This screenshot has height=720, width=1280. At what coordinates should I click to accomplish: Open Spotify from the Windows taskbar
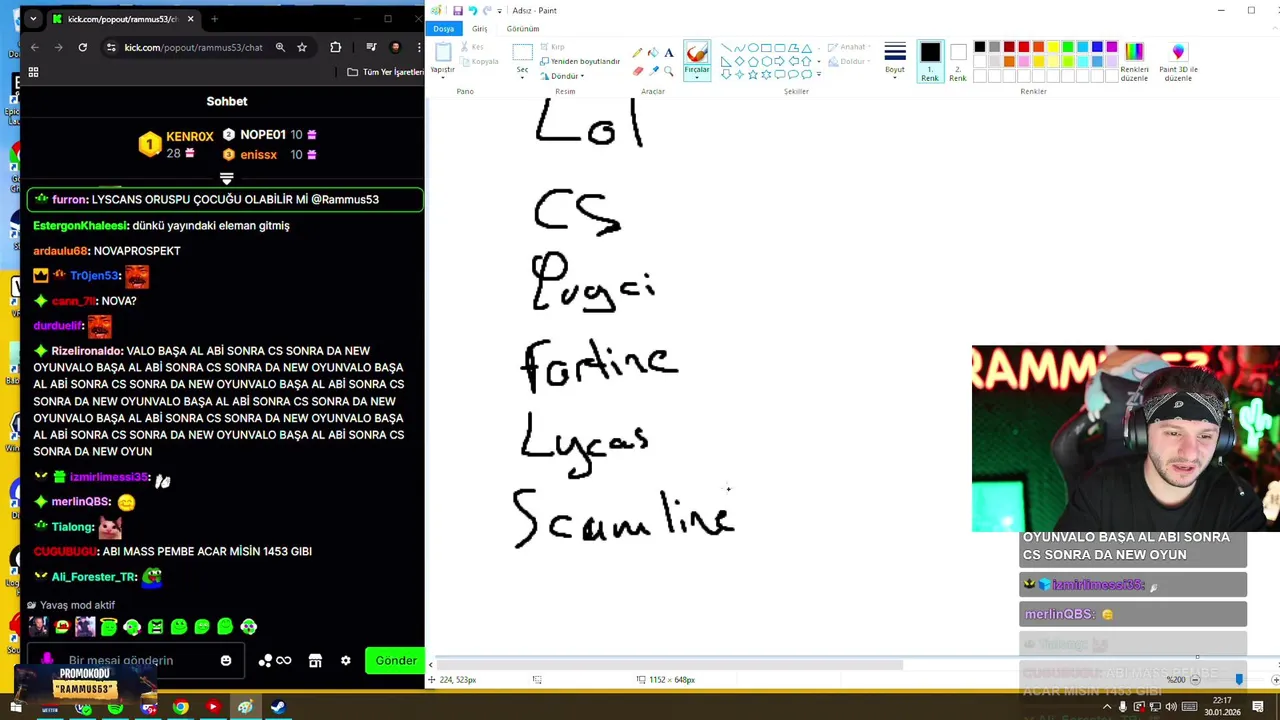(x=115, y=708)
